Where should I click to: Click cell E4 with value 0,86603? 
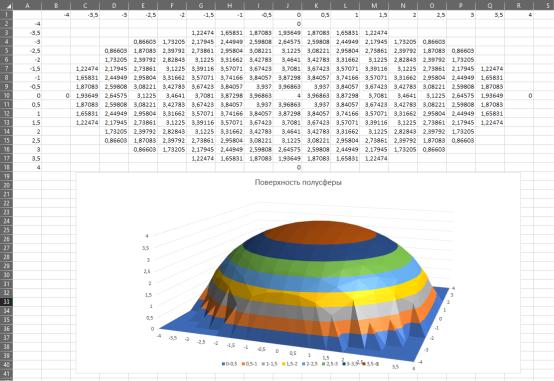[x=143, y=42]
